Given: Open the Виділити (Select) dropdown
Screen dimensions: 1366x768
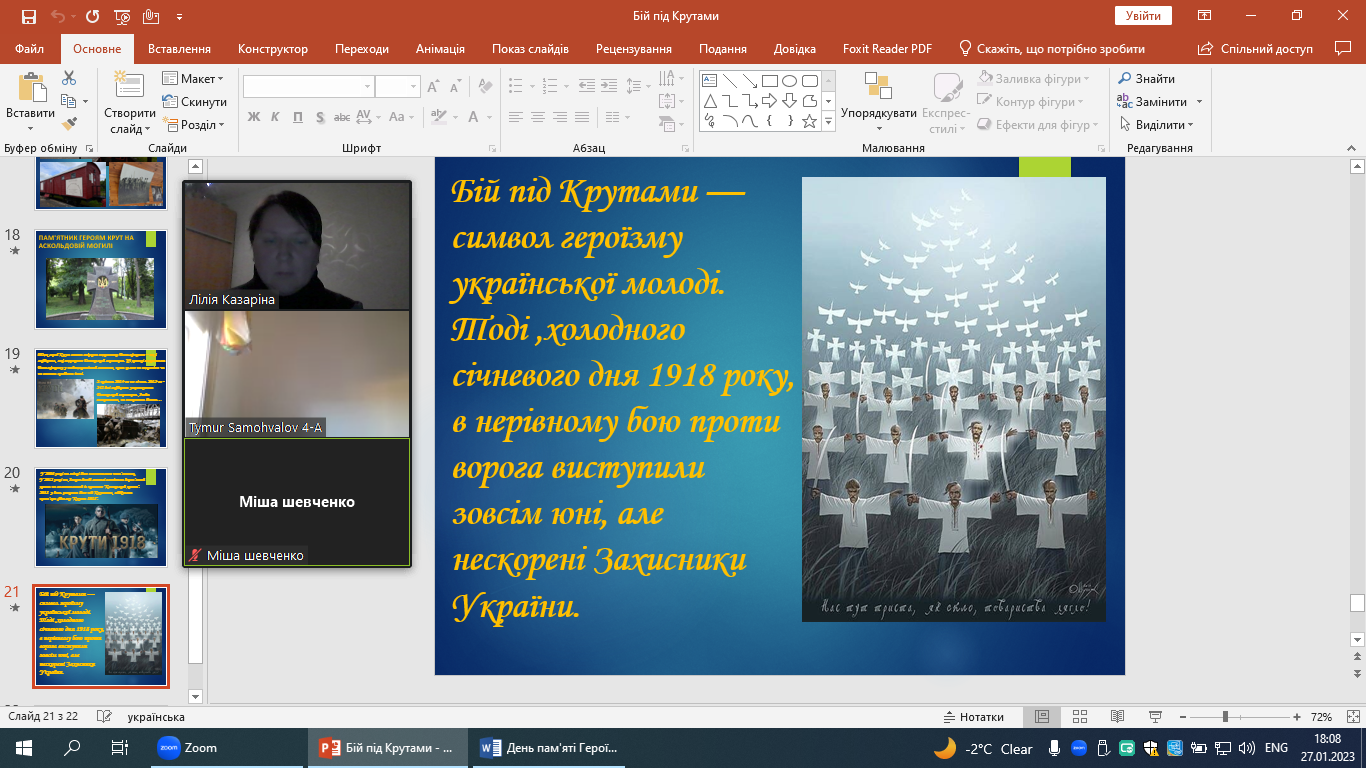Looking at the screenshot, I should pyautogui.click(x=1156, y=125).
